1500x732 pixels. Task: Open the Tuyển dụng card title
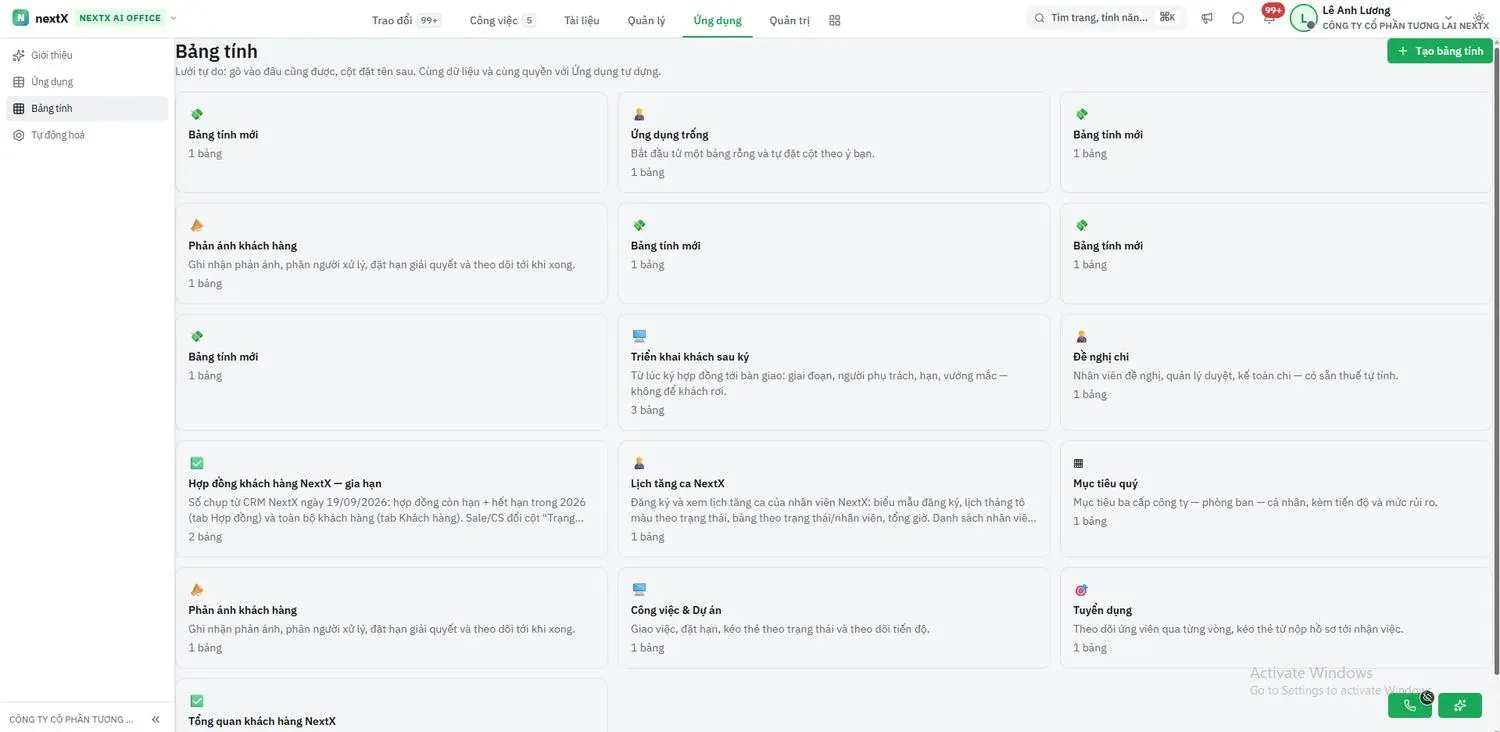1102,610
